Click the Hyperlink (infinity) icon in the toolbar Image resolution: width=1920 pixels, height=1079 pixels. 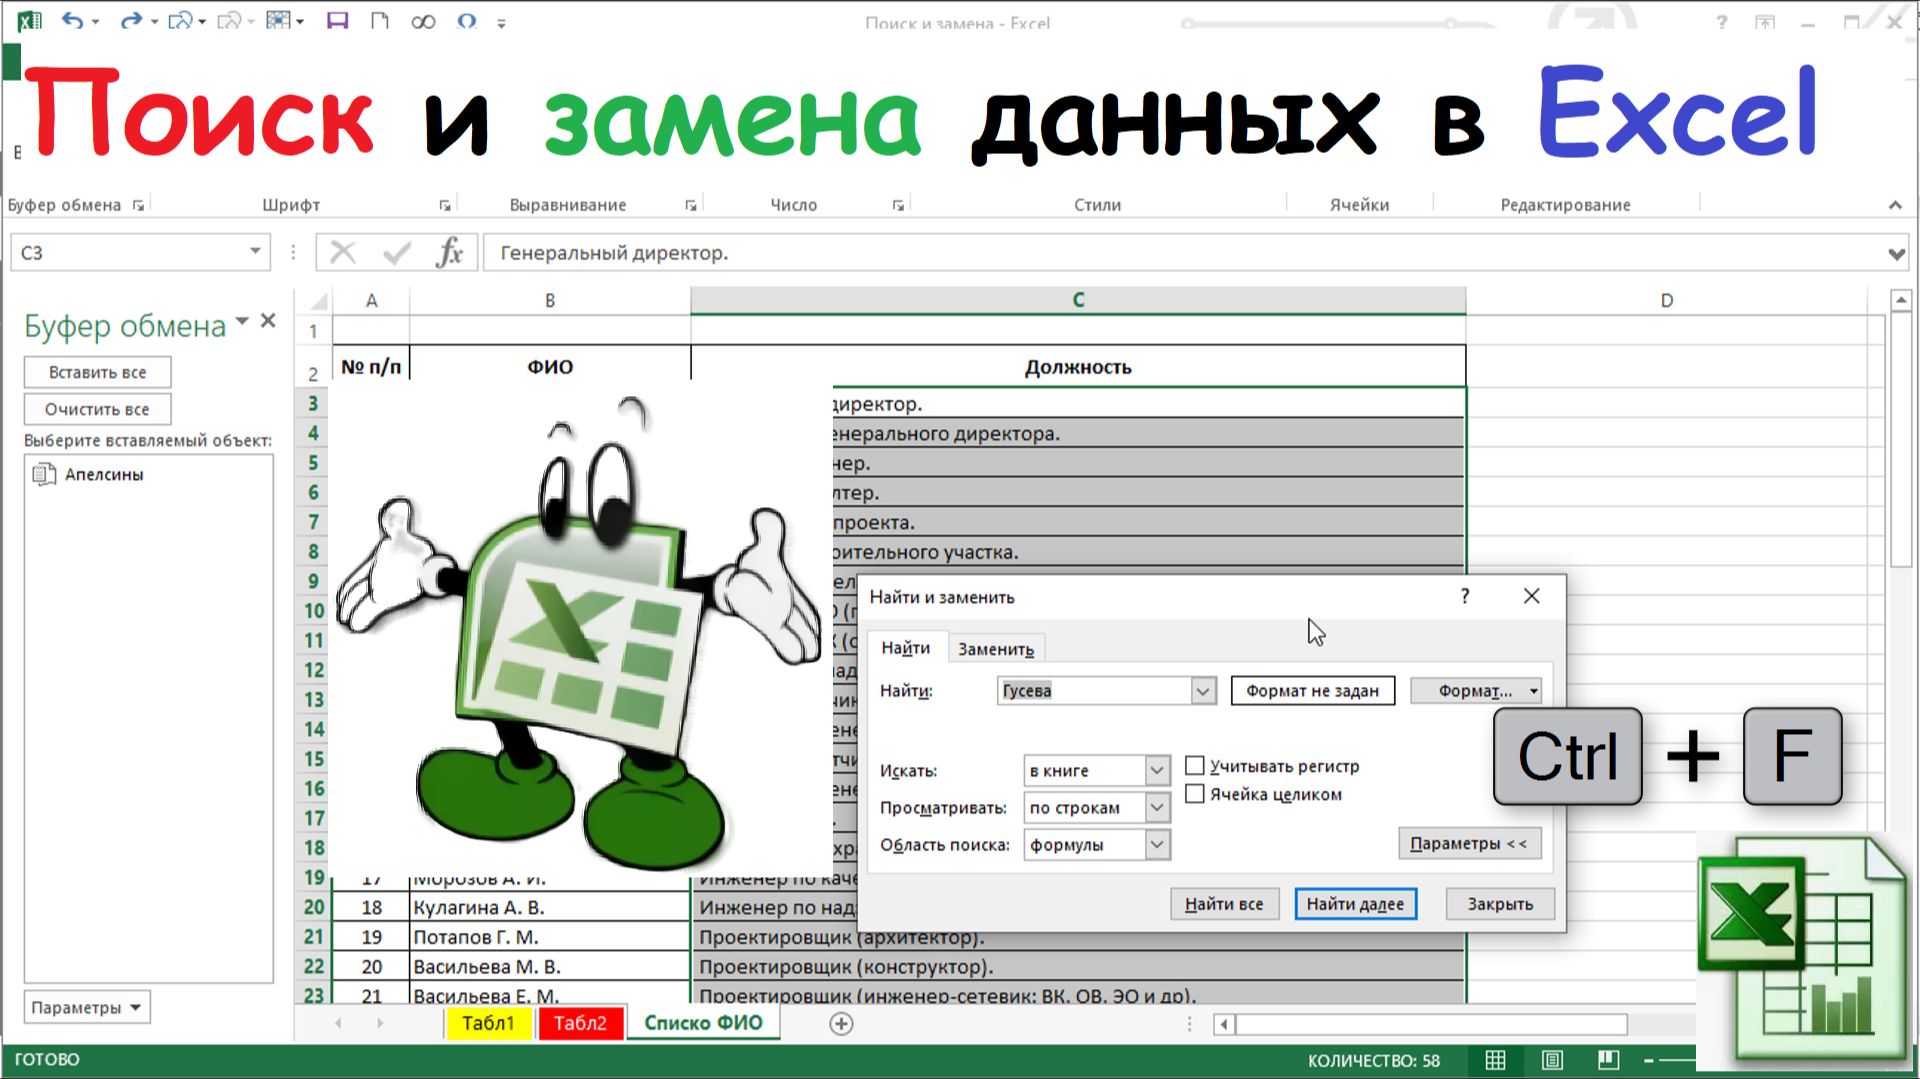click(423, 20)
